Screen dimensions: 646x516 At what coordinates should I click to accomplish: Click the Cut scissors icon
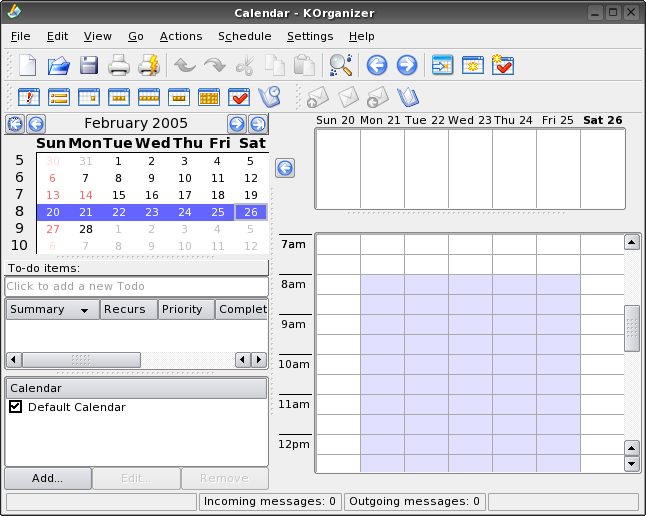click(x=245, y=65)
